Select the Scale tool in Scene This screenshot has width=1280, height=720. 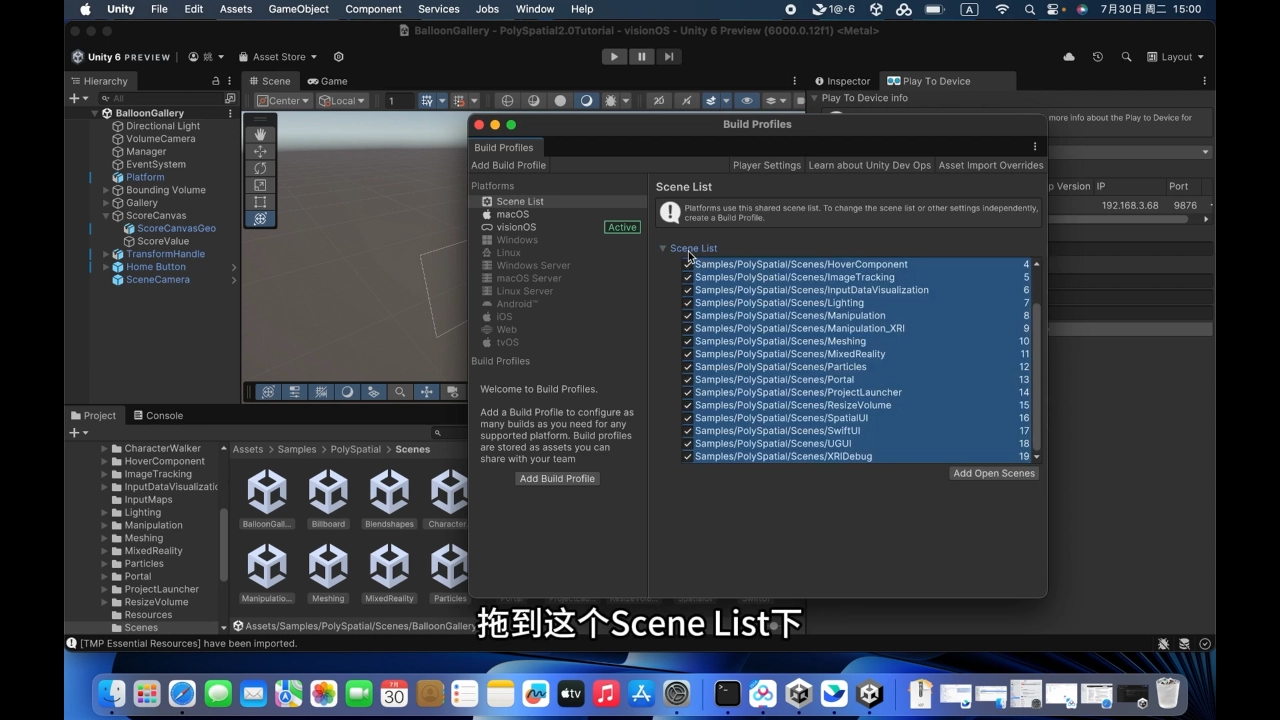[260, 185]
